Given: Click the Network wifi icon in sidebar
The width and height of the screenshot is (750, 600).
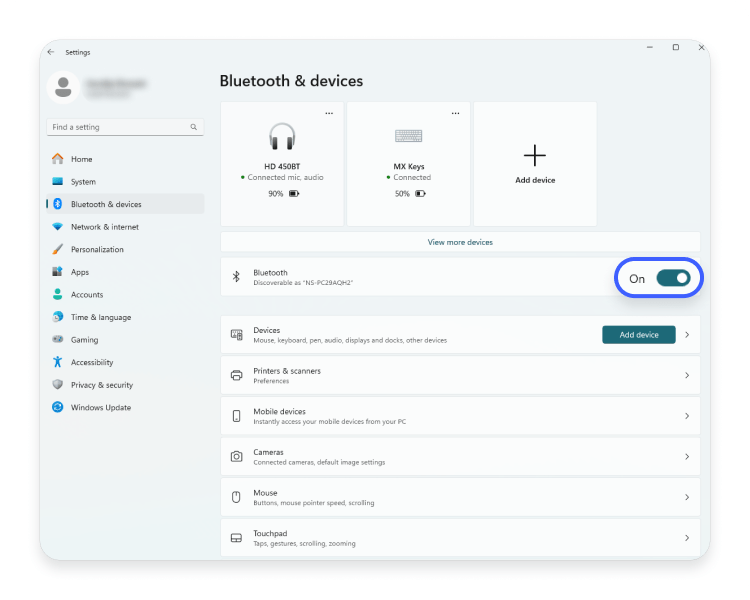Looking at the screenshot, I should pos(57,226).
